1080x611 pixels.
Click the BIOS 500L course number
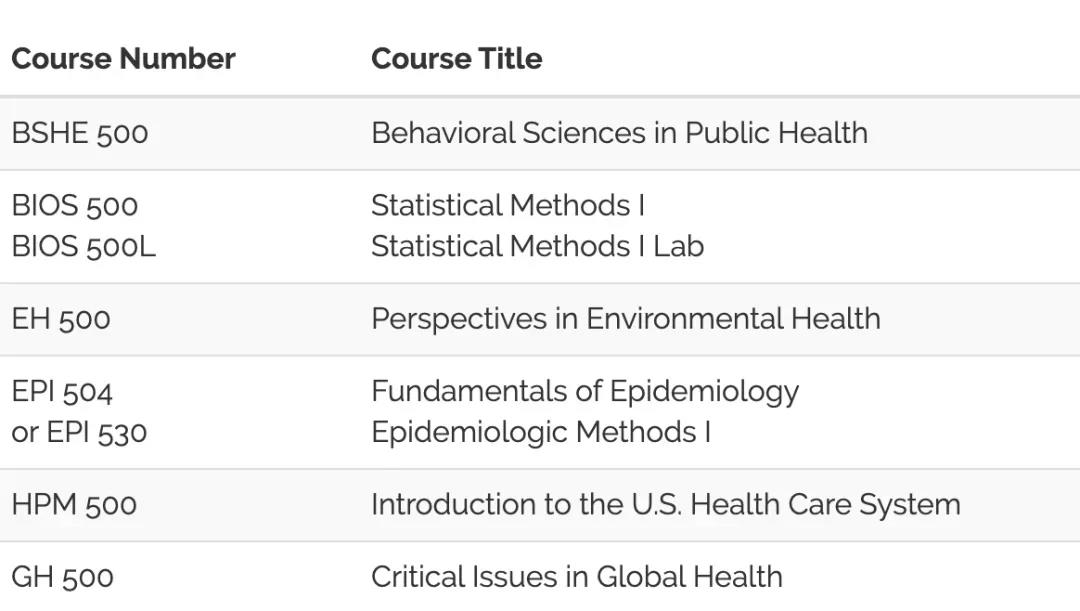(84, 247)
